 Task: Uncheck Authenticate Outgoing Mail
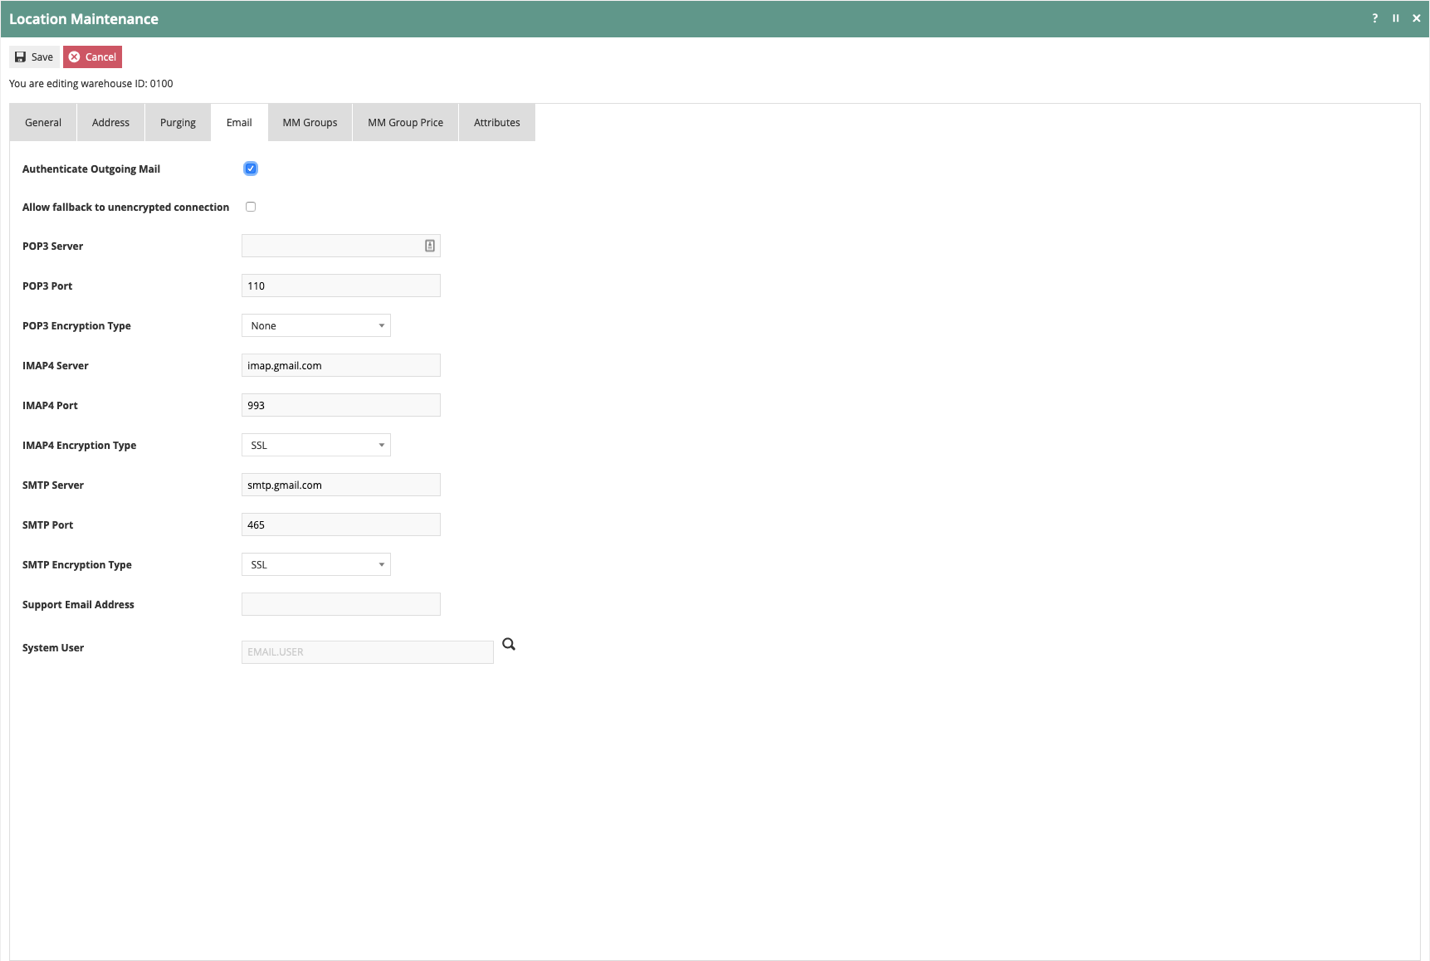(x=250, y=168)
